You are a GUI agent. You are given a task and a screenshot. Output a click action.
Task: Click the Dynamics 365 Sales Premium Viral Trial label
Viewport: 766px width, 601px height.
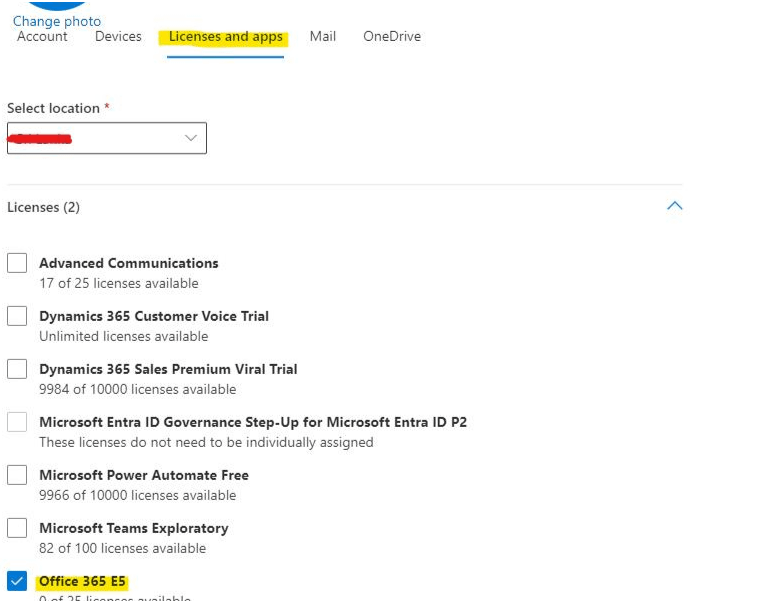tap(168, 369)
